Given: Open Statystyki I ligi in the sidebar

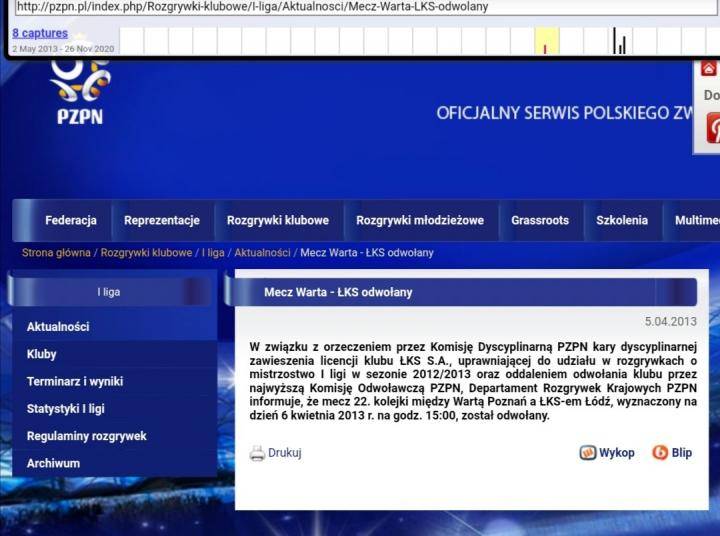Looking at the screenshot, I should click(x=66, y=409).
